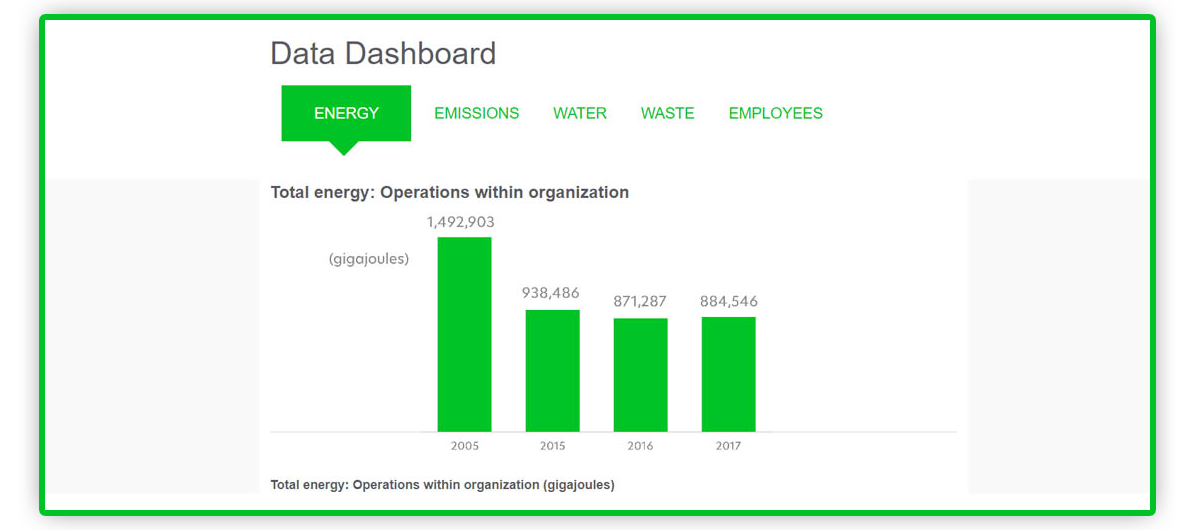This screenshot has width=1195, height=530.
Task: Click the triangle pointer beneath the ENERGY tab
Action: pos(343,148)
